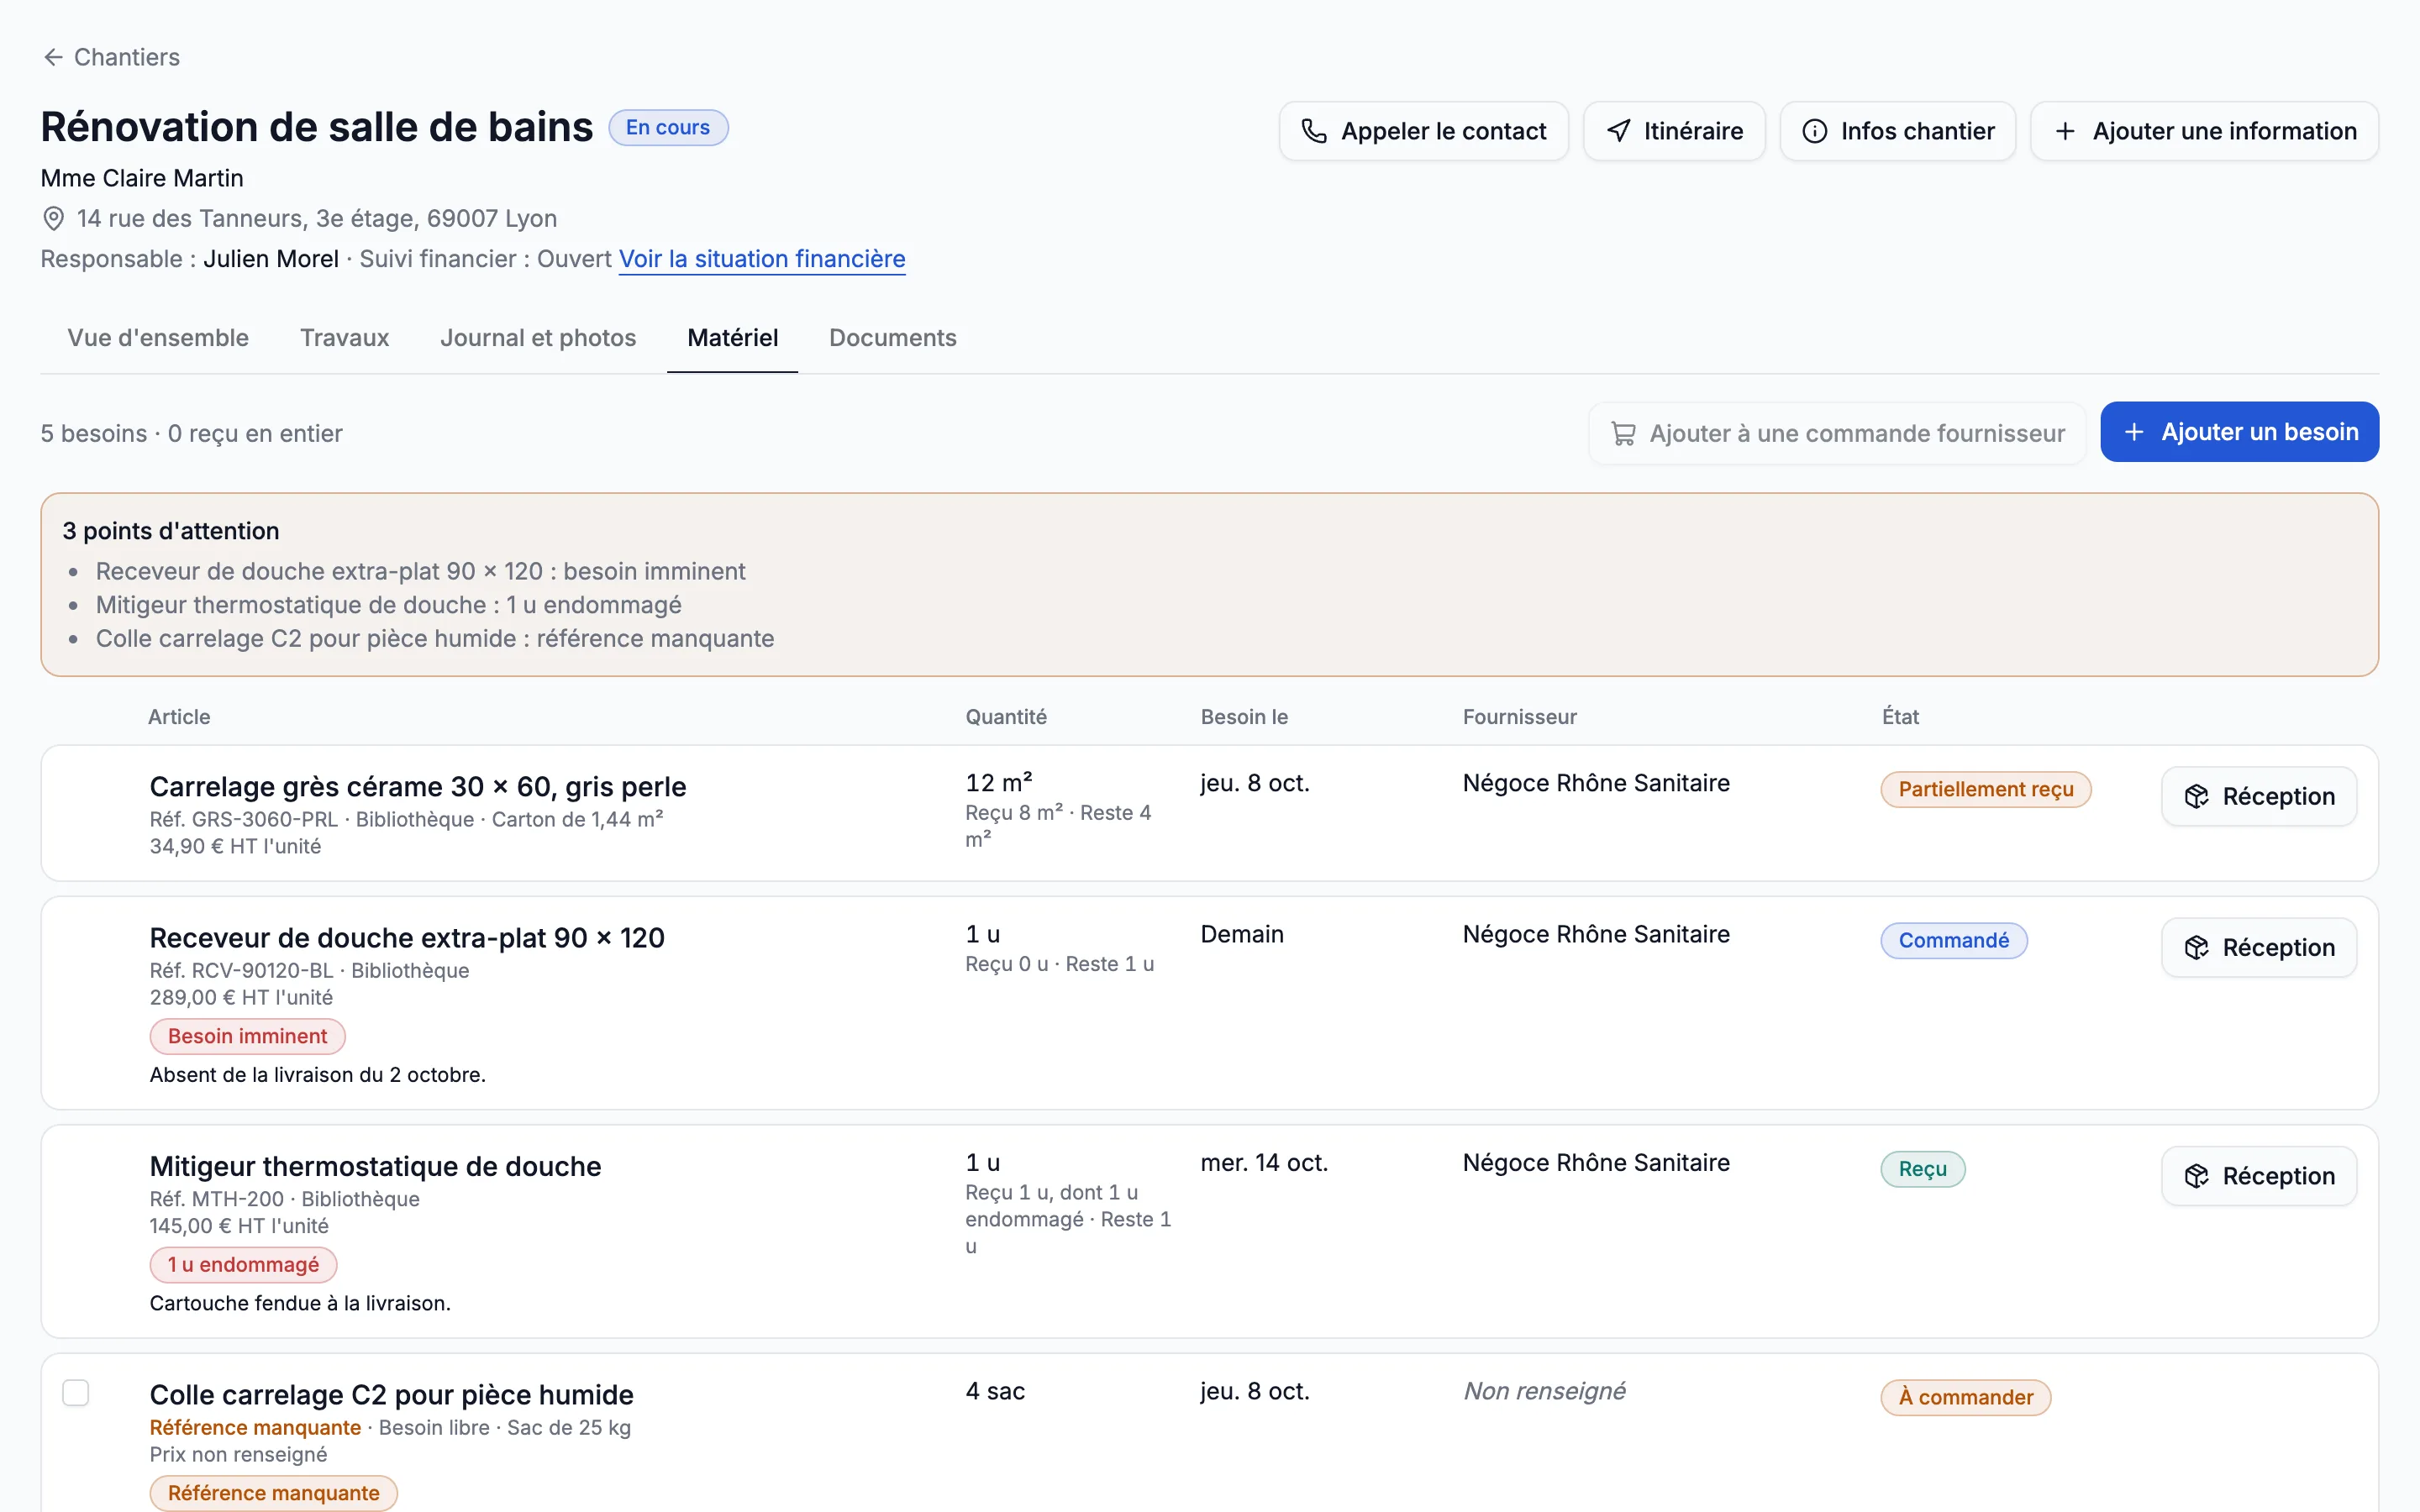Click the box icon in Carrelage row's Réception
2420x1512 pixels.
[2196, 796]
